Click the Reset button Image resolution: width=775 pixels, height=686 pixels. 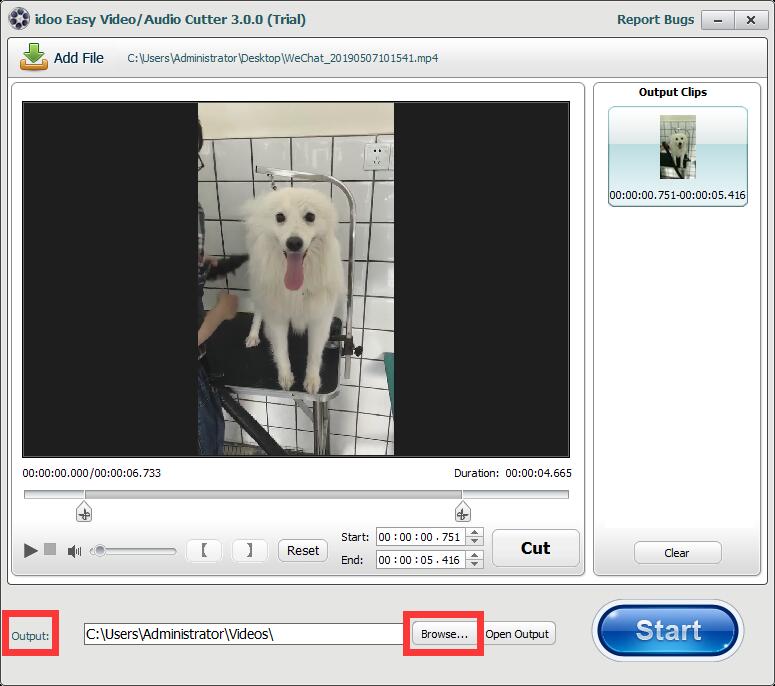[x=302, y=550]
